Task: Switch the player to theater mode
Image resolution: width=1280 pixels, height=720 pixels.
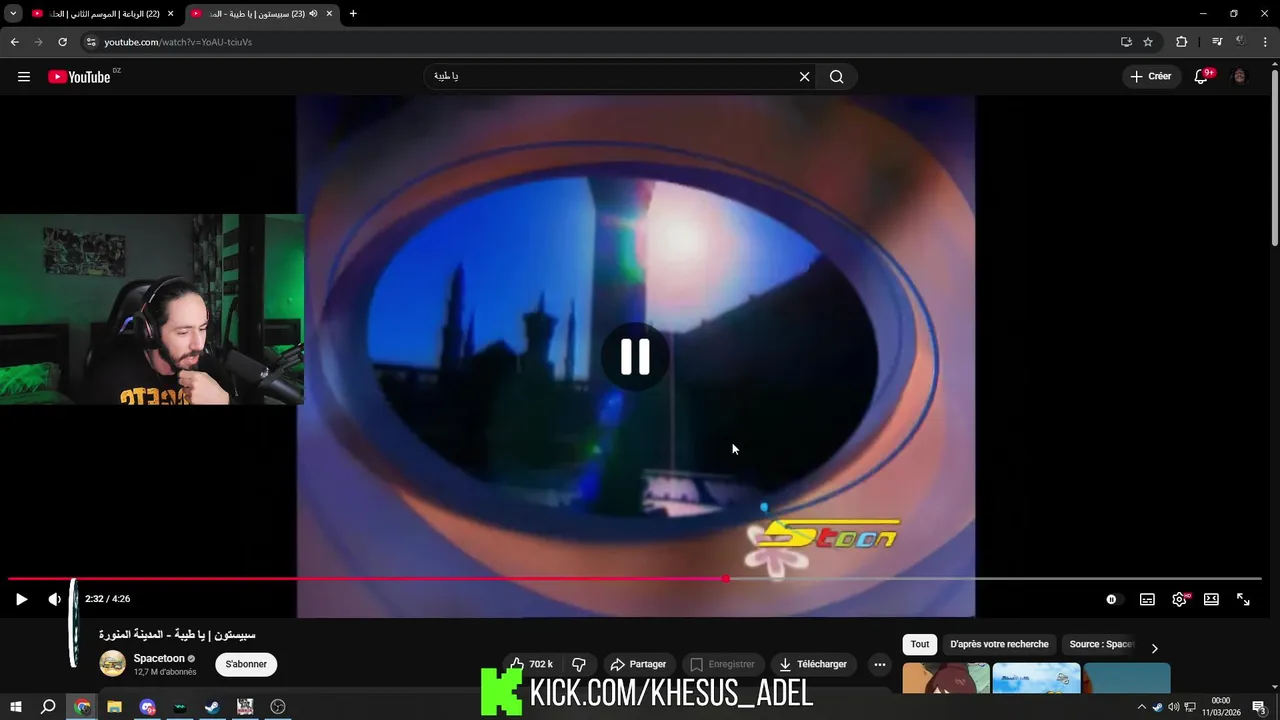Action: point(1211,599)
